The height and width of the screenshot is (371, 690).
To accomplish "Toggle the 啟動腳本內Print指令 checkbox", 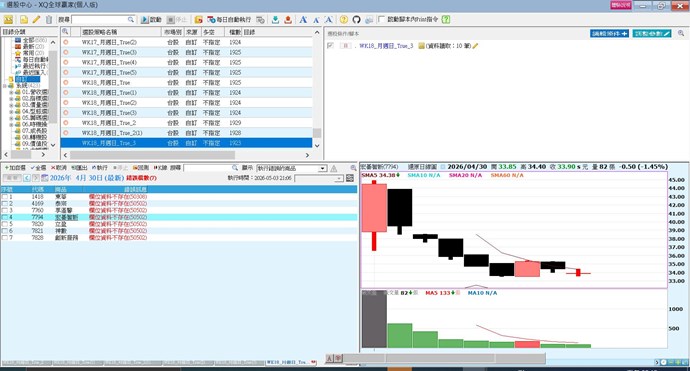I will pos(381,19).
